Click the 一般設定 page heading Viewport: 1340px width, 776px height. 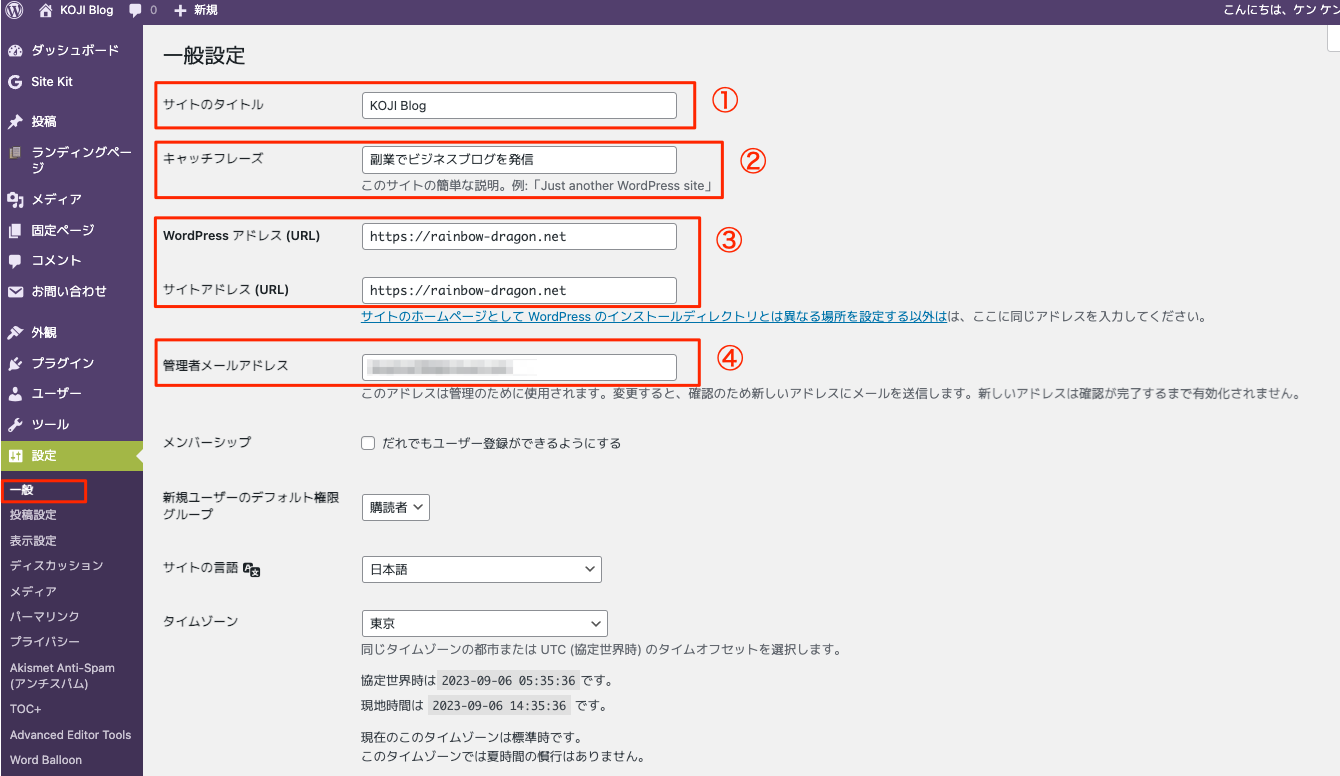(204, 55)
